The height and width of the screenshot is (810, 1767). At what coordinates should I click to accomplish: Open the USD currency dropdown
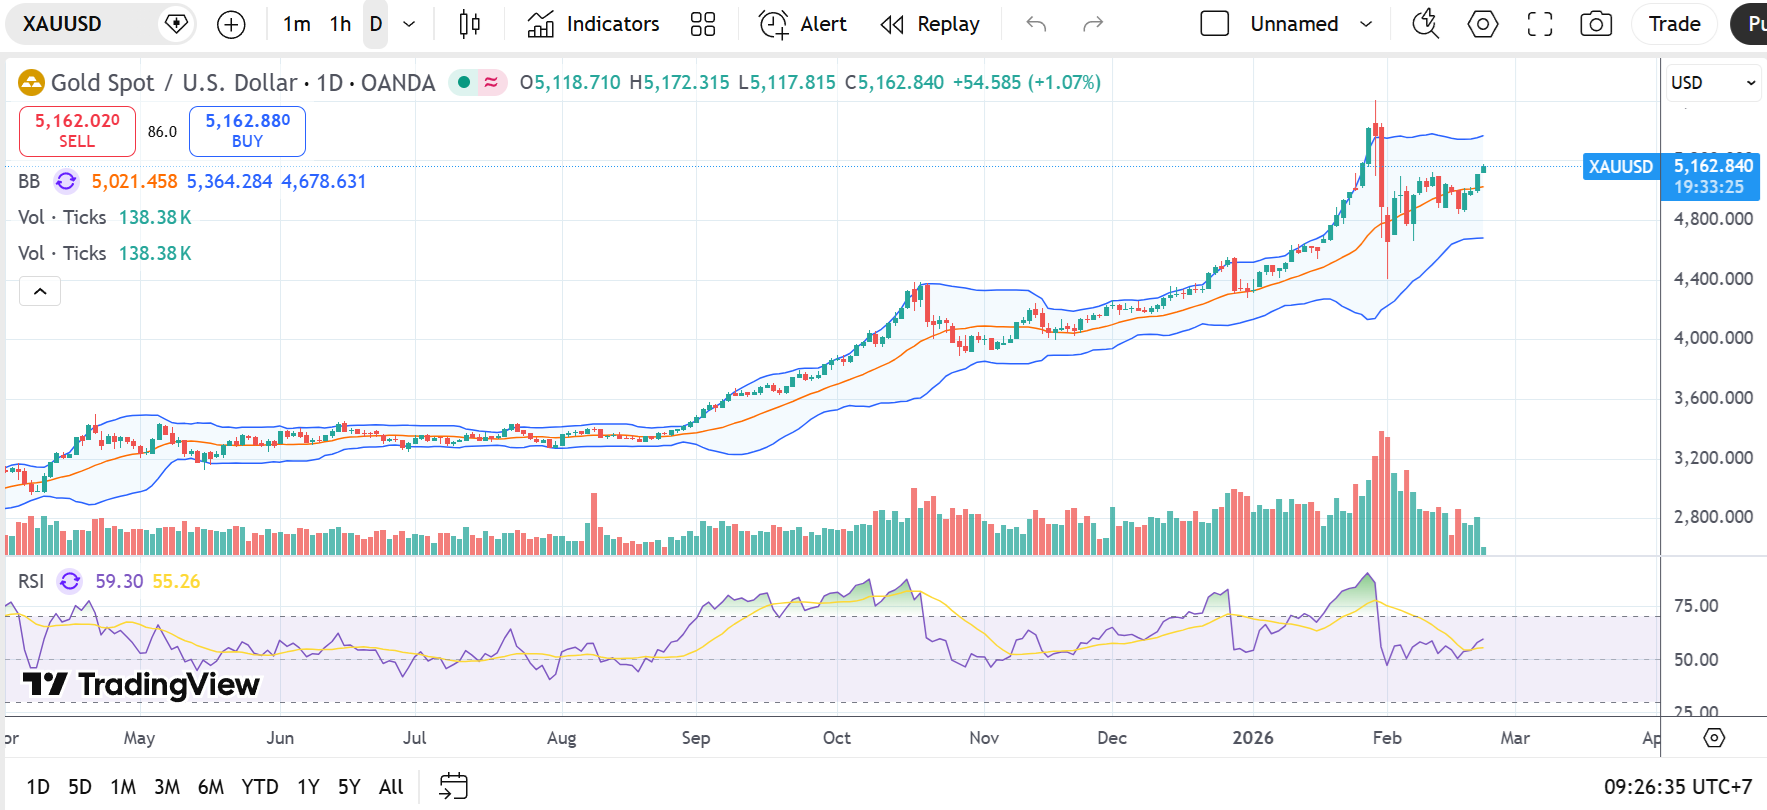[1713, 83]
